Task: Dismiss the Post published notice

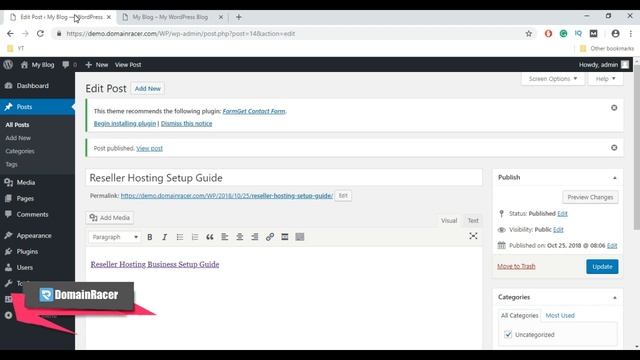Action: pos(614,148)
